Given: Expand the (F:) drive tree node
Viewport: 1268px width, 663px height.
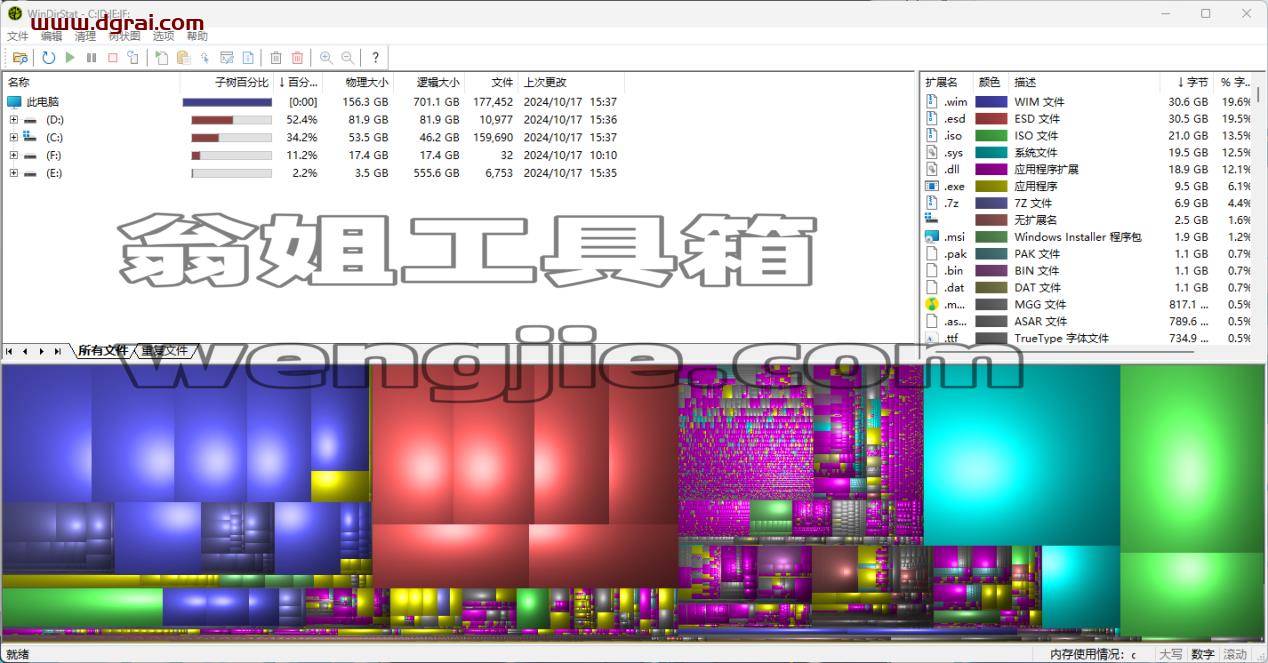Looking at the screenshot, I should (x=14, y=155).
